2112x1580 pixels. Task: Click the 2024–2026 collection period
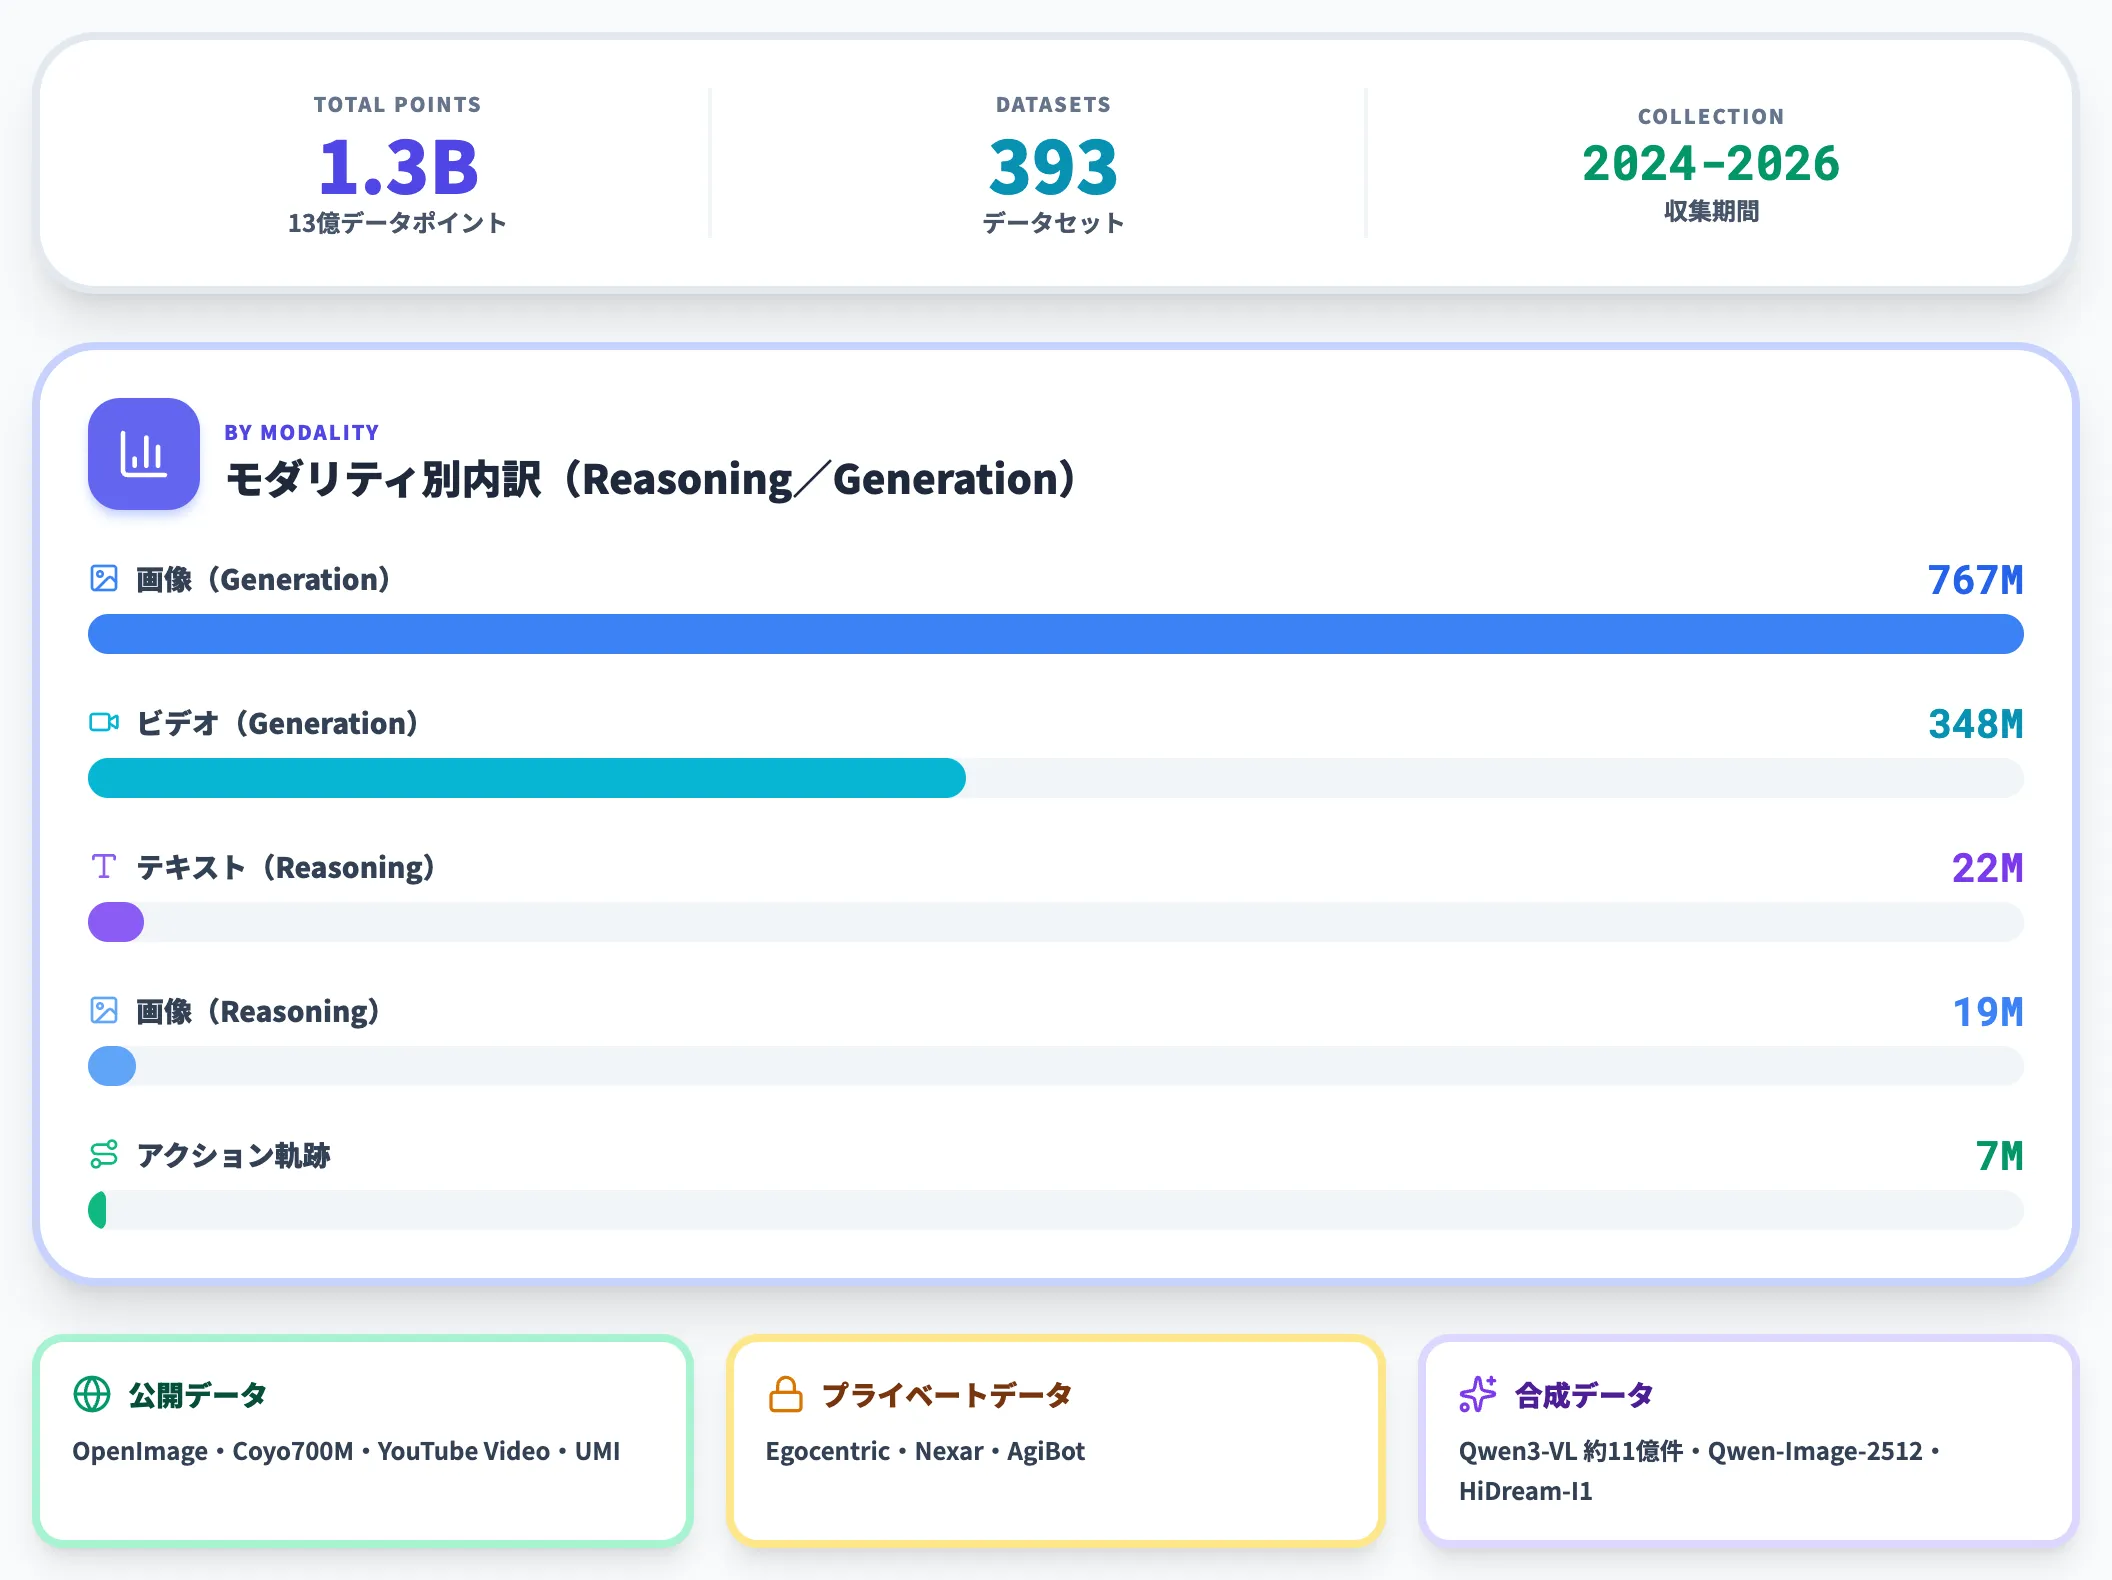coord(1711,164)
